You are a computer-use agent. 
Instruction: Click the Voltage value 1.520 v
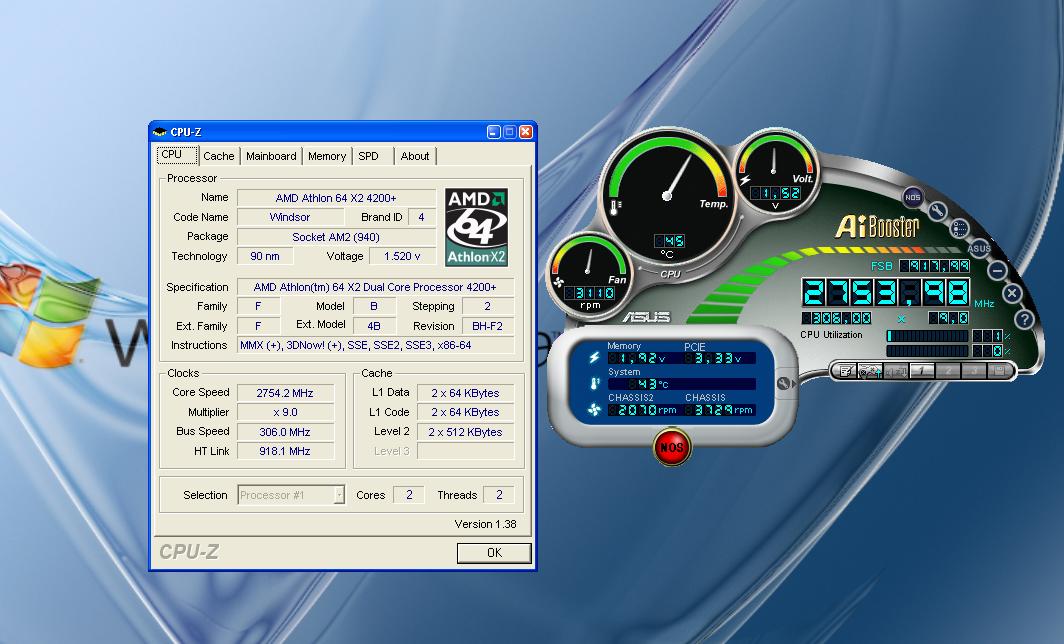pyautogui.click(x=402, y=256)
